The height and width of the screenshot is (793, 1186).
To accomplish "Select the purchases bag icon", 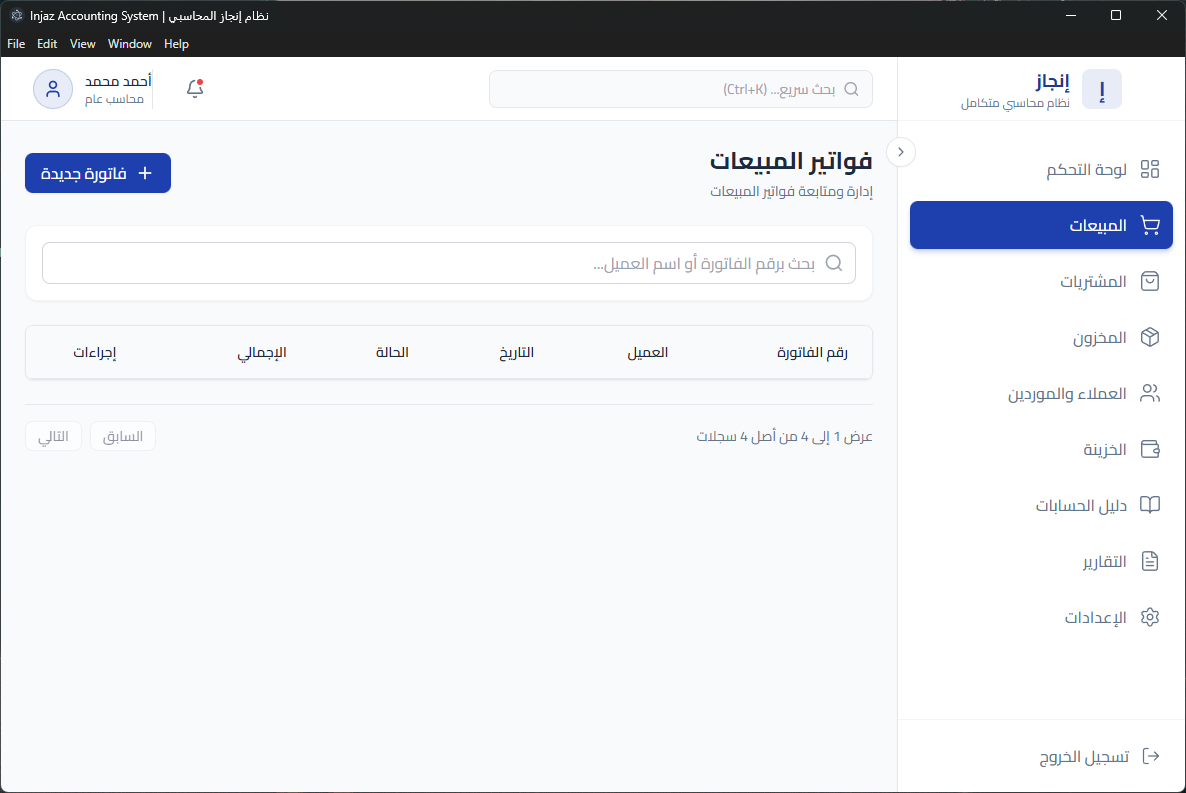I will click(1150, 281).
